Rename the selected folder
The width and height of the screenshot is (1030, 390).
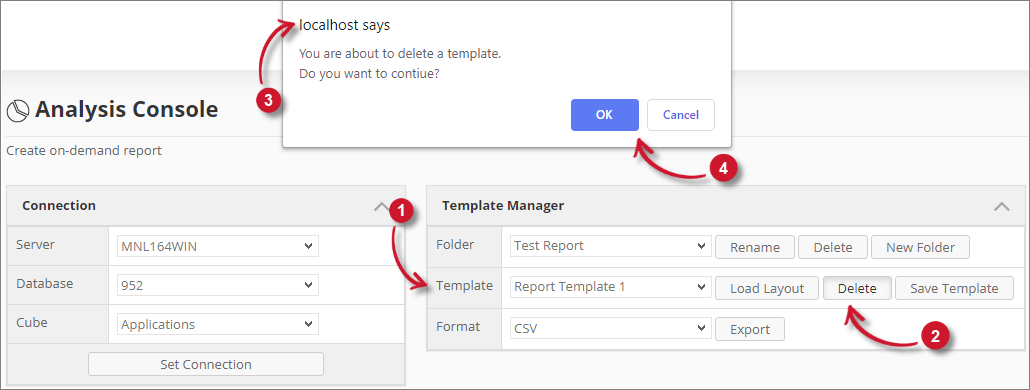click(755, 247)
